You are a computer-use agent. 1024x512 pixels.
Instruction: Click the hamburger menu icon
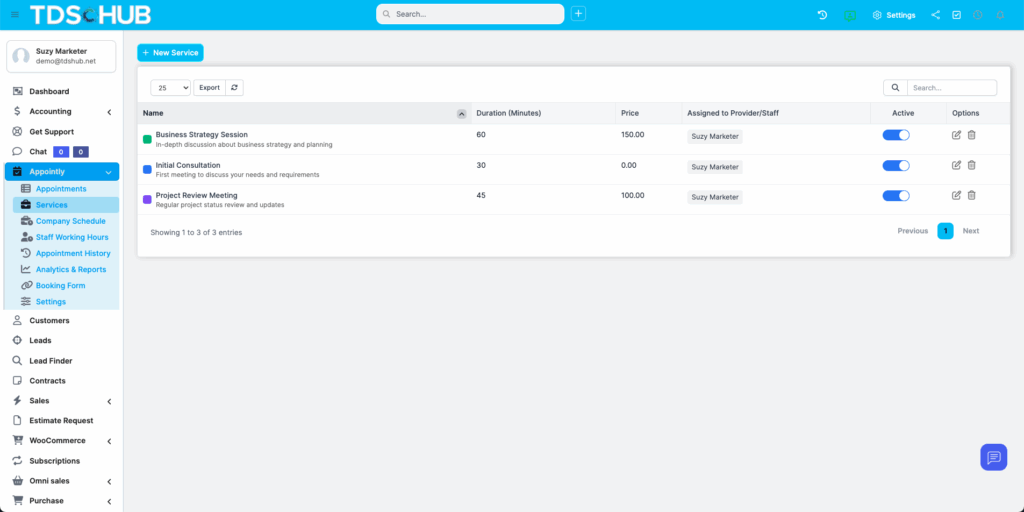pos(14,15)
